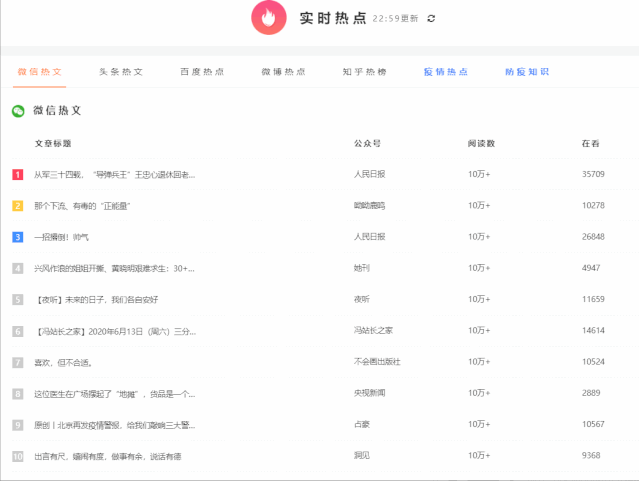Open article 原创丨北京再发疫情警报
Viewport: 639px width, 481px height.
(115, 425)
